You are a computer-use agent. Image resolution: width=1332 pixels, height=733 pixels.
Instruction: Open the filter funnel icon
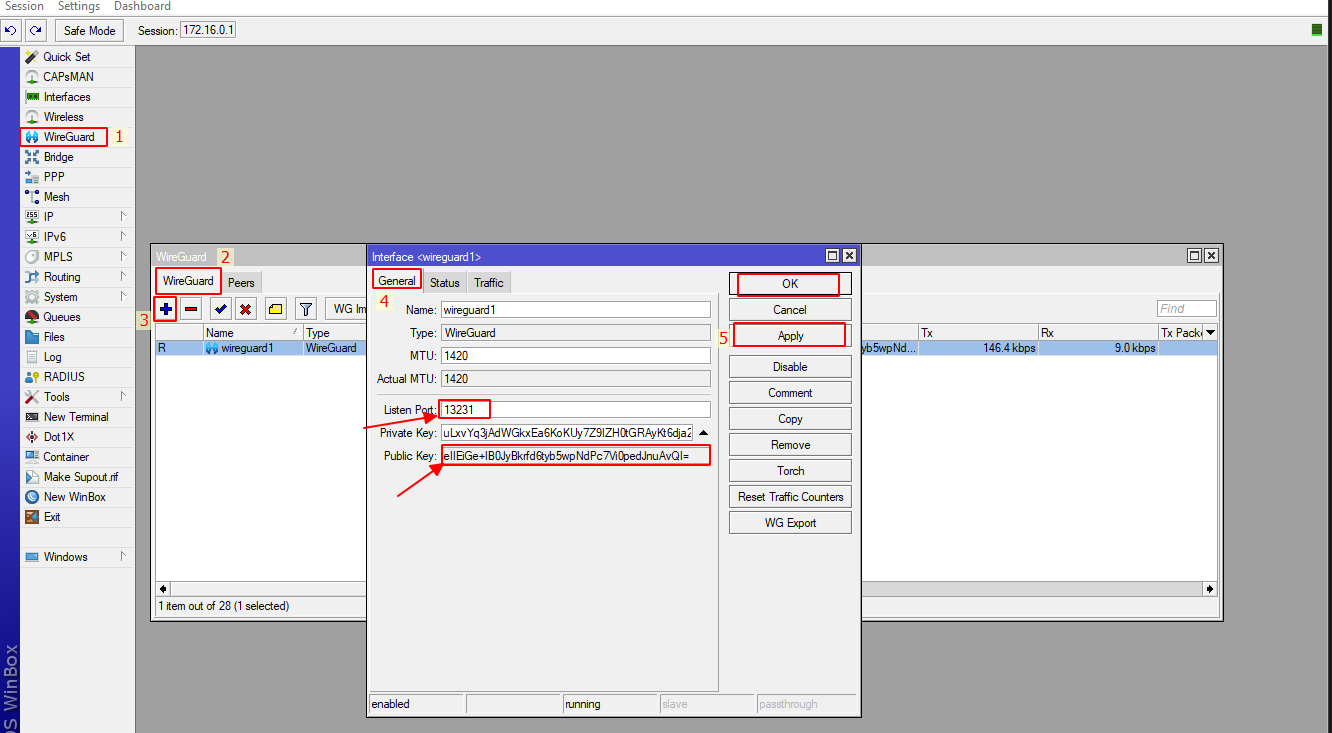pos(306,309)
